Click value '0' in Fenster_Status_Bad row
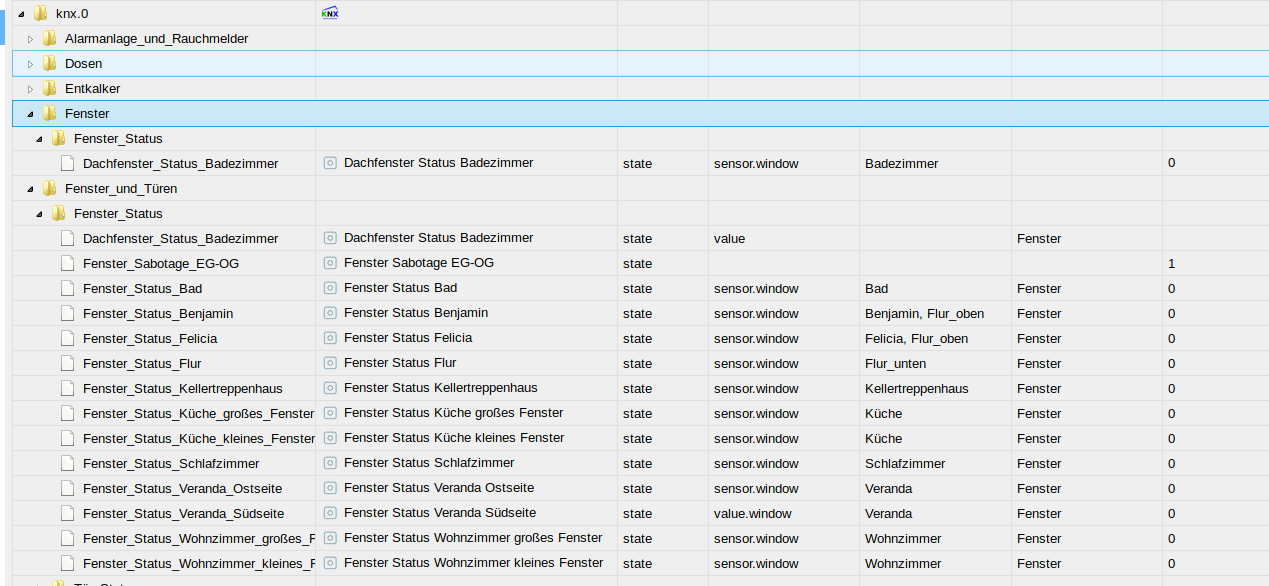The image size is (1269, 586). pyautogui.click(x=1171, y=288)
